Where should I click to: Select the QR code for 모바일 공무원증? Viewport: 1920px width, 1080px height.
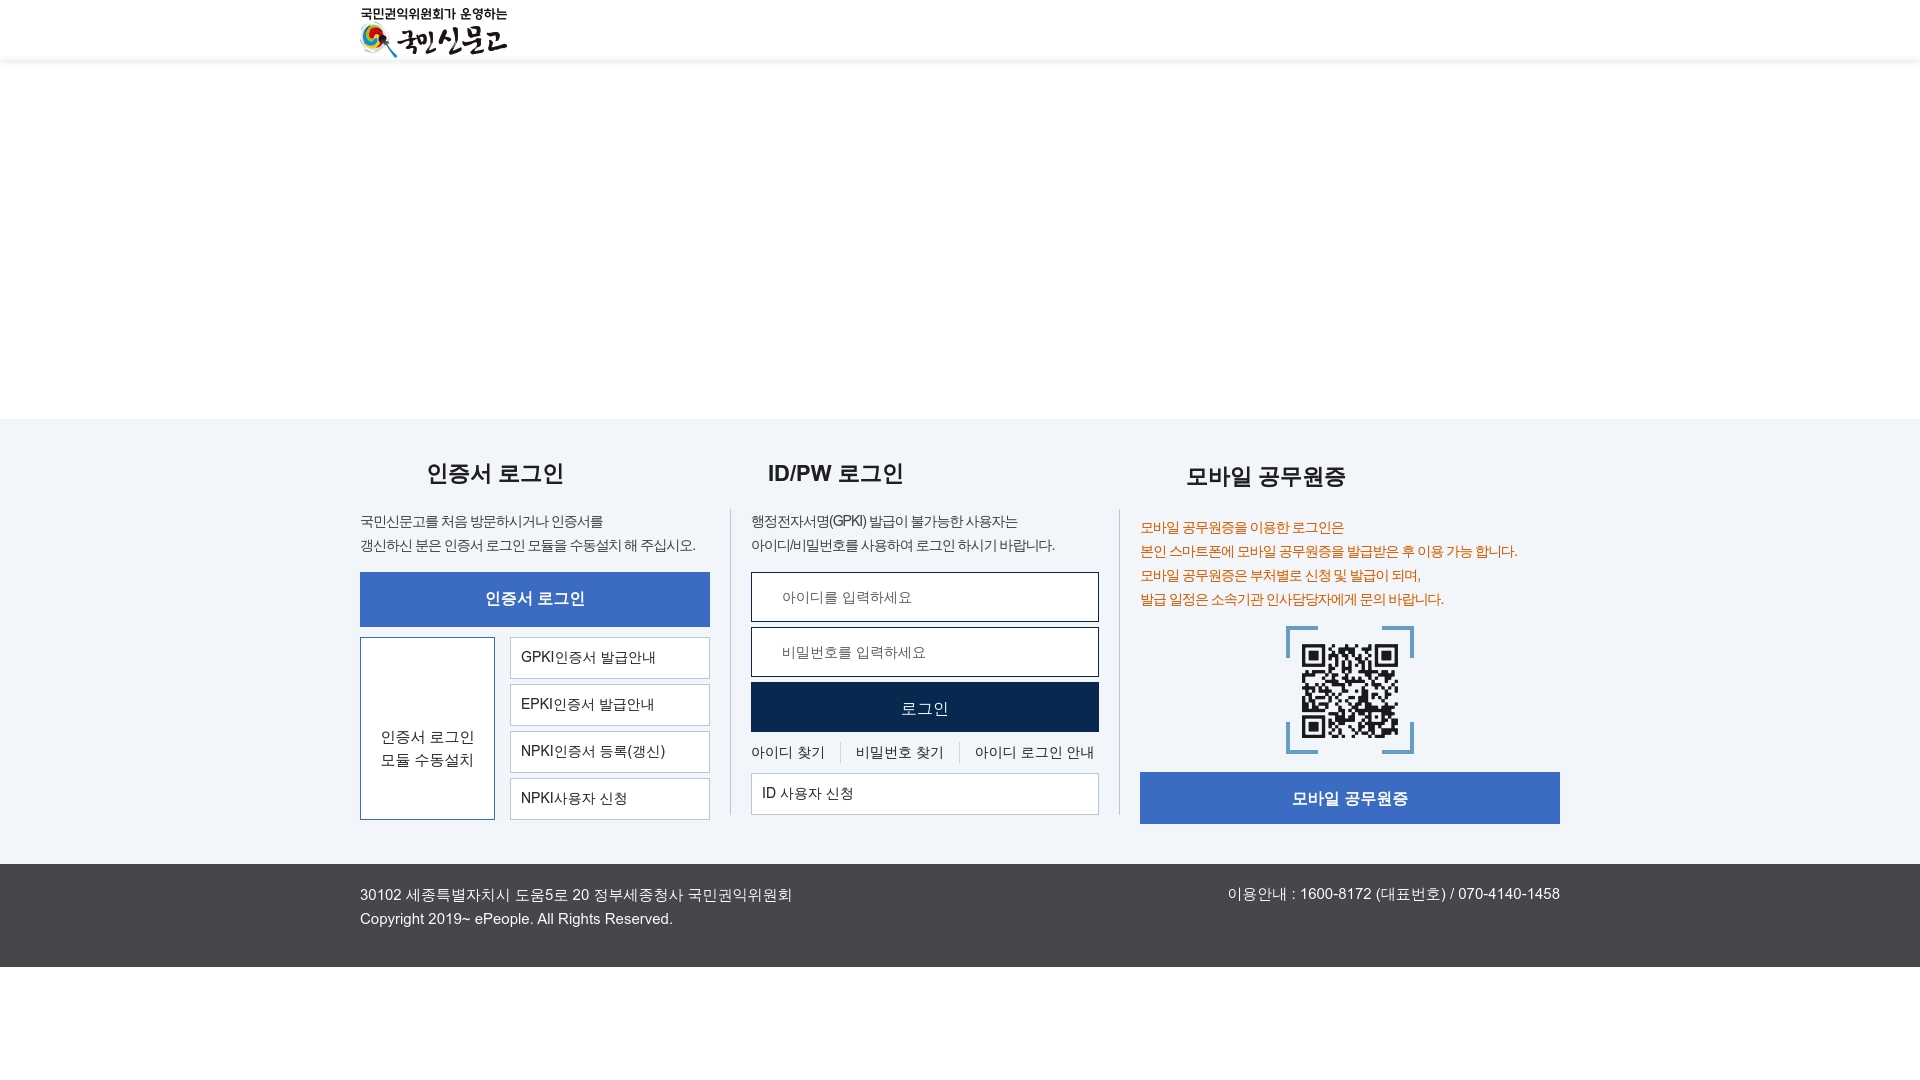(x=1349, y=690)
